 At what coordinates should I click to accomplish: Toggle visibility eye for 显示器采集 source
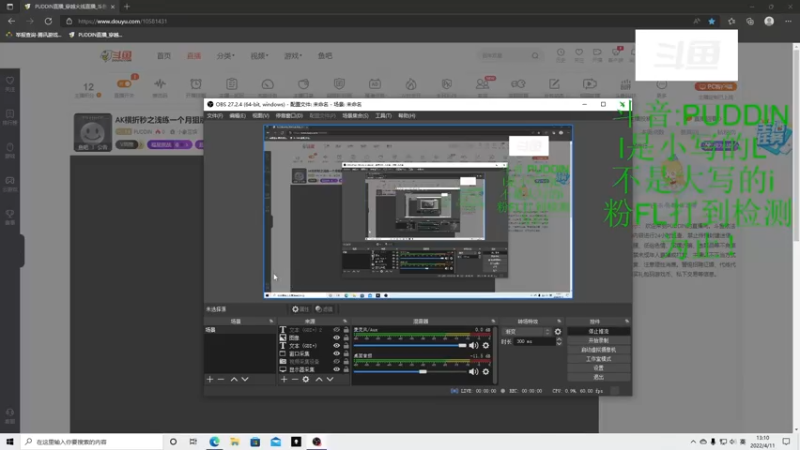coord(336,369)
